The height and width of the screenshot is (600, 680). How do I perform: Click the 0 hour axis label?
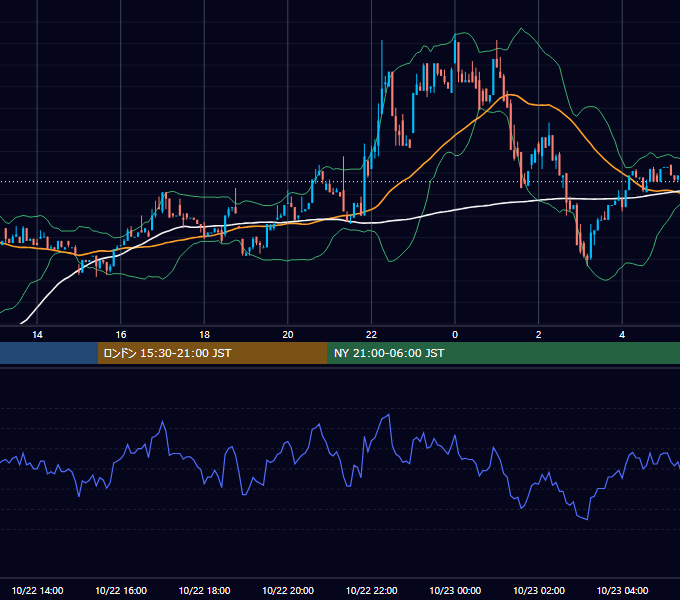[x=455, y=335]
